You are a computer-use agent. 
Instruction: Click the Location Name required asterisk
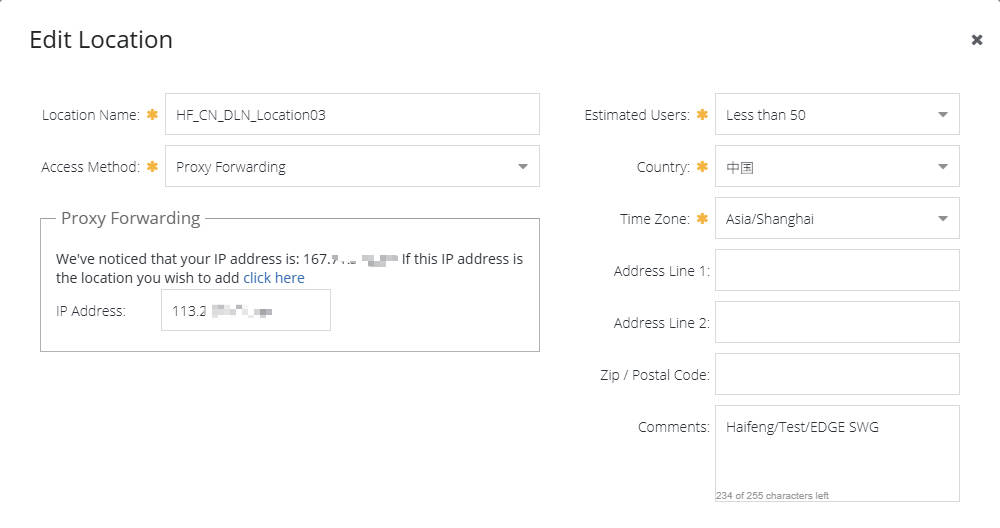[x=152, y=114]
